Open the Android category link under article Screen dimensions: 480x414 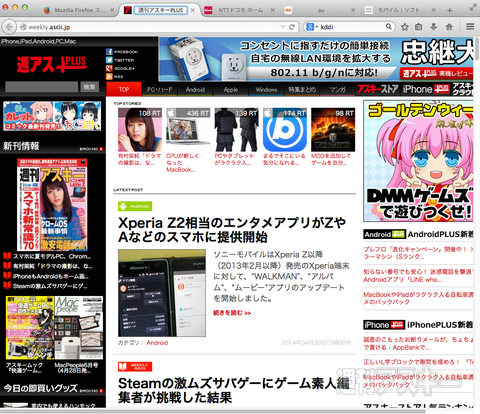(157, 342)
